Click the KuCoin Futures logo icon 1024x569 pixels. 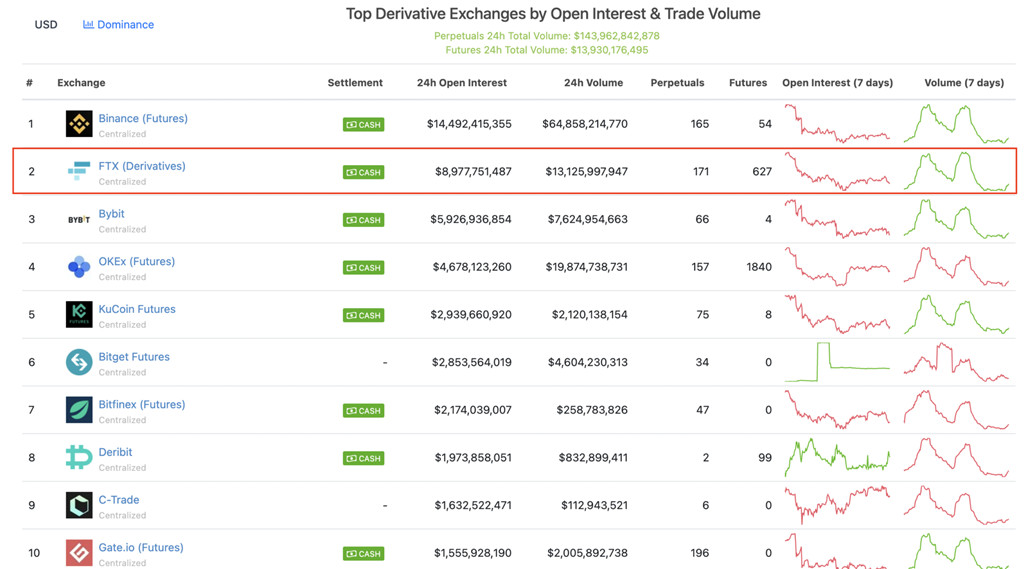pyautogui.click(x=79, y=314)
